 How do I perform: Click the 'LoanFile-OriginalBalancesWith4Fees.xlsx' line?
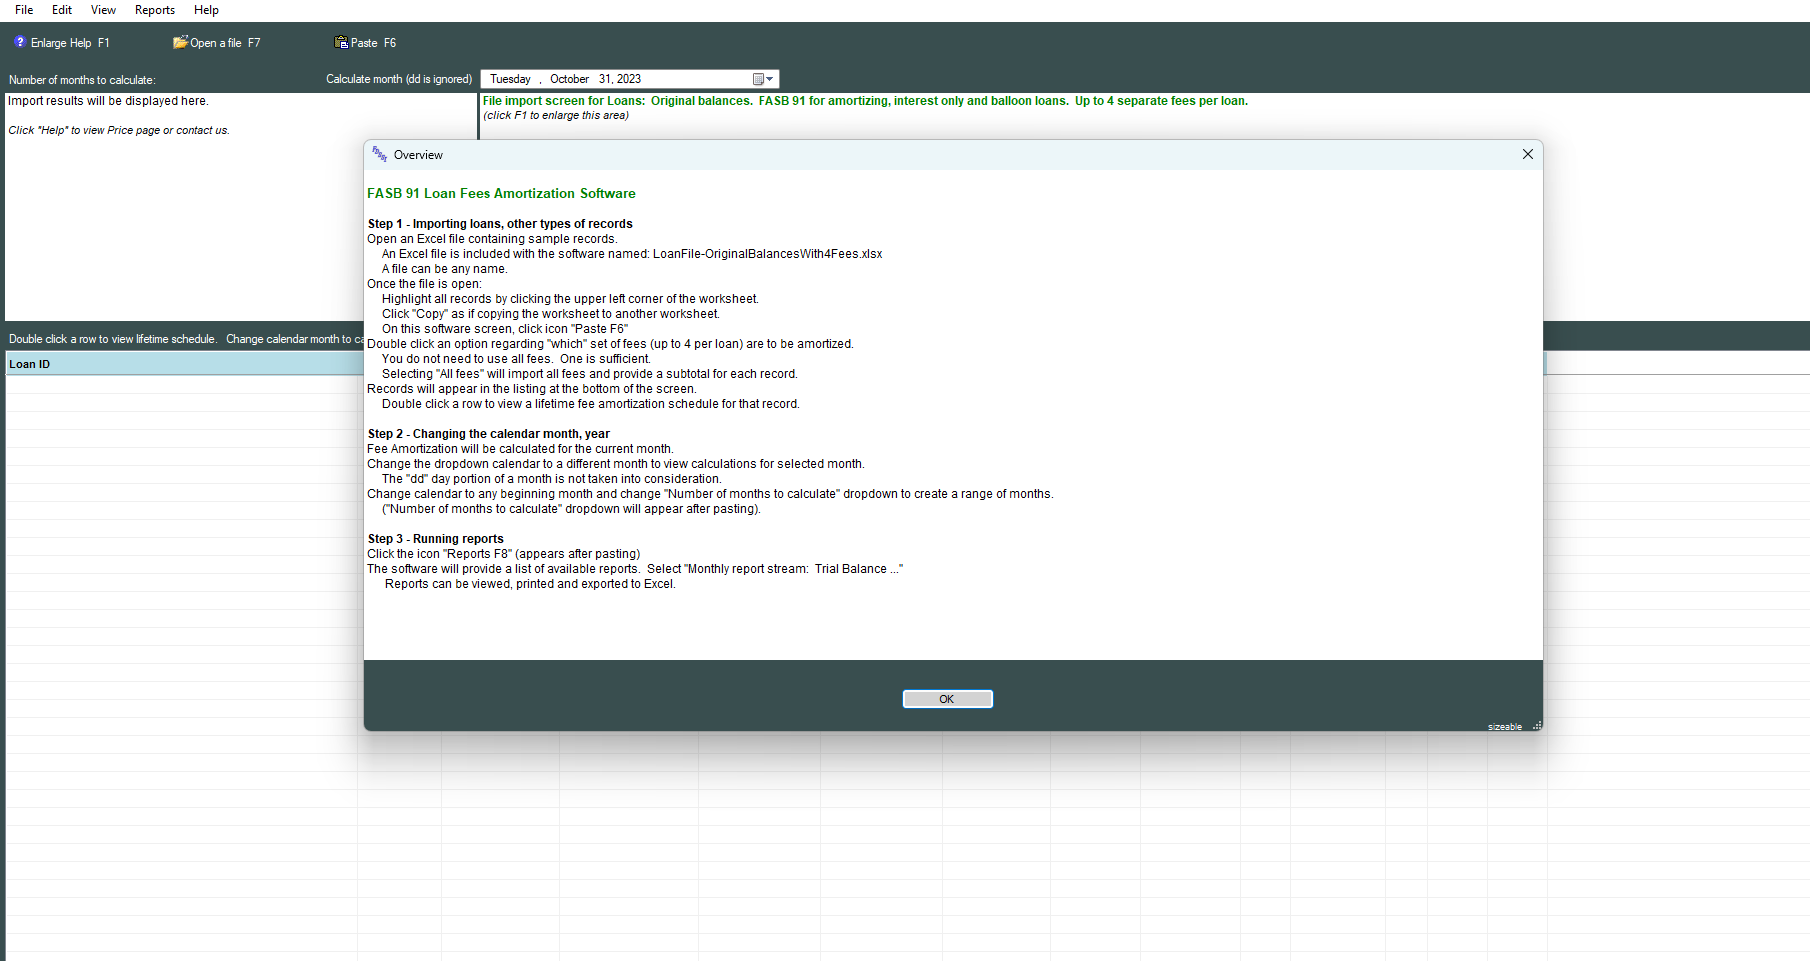click(632, 254)
